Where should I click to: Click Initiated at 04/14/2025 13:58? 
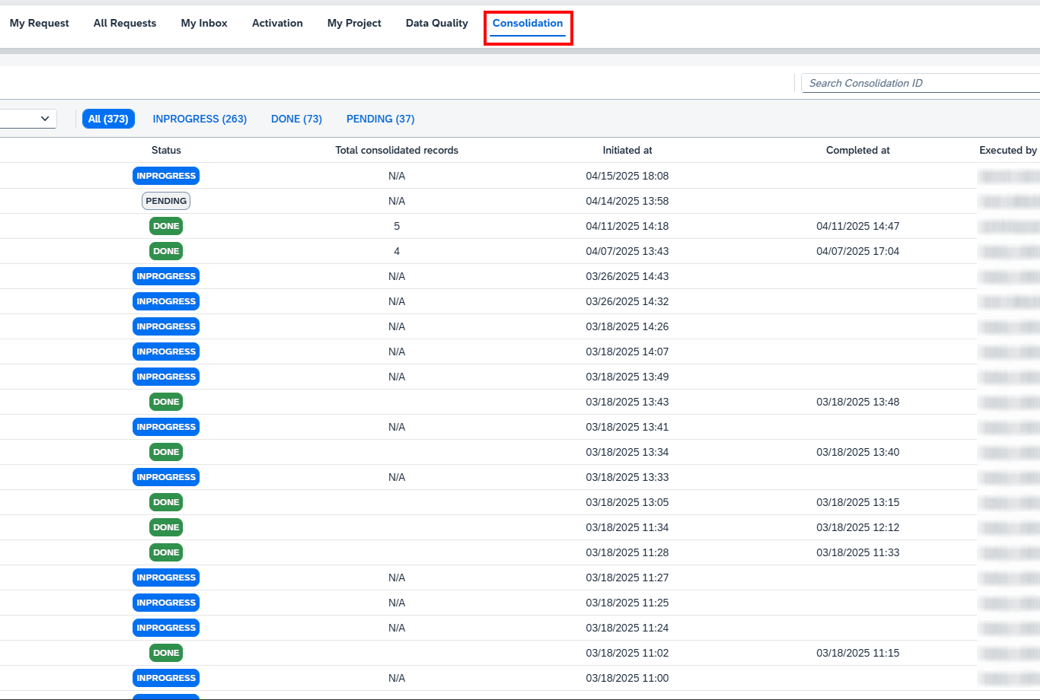click(x=627, y=201)
